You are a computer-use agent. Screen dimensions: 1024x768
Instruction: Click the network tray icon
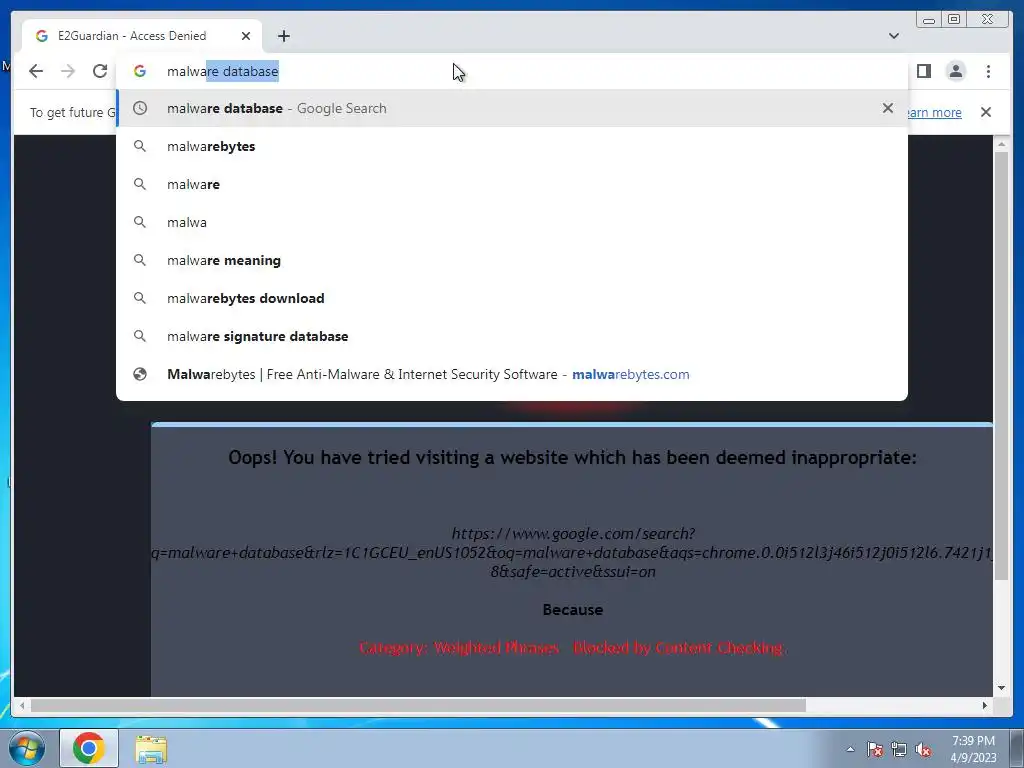click(x=899, y=749)
